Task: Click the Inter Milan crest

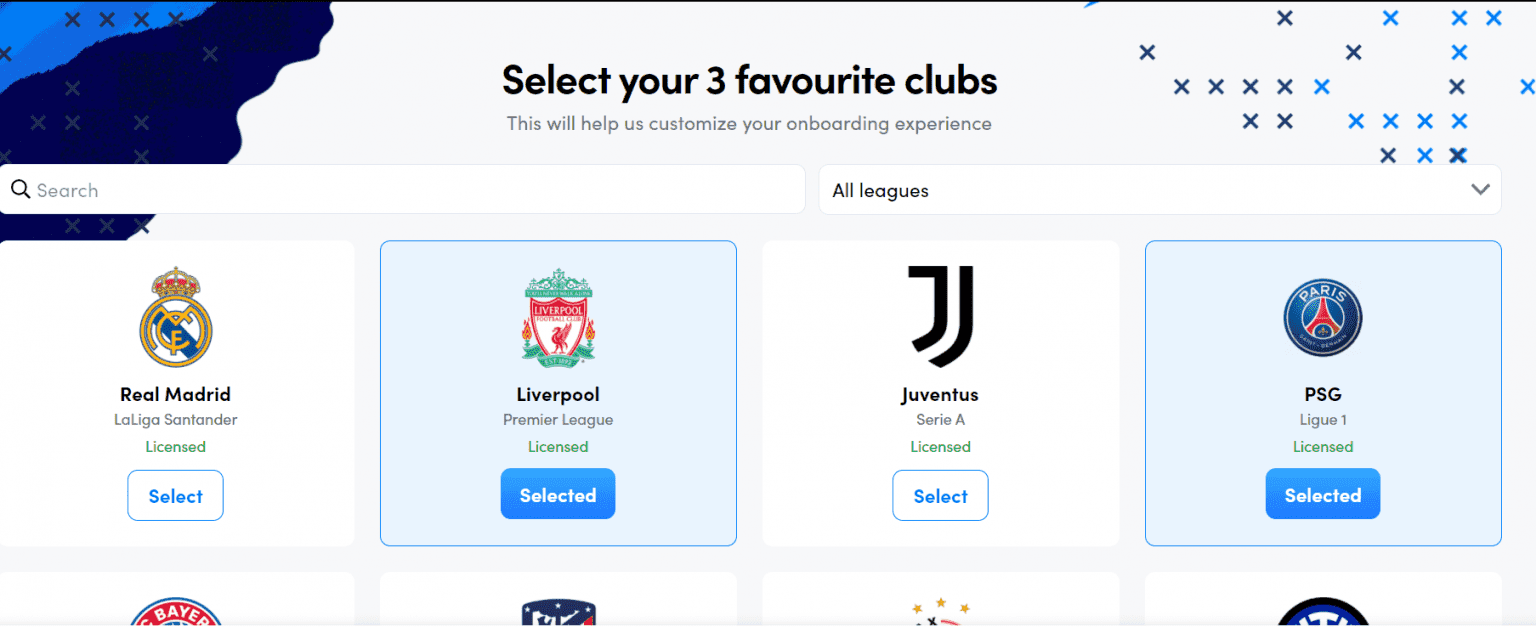Action: tap(1323, 612)
